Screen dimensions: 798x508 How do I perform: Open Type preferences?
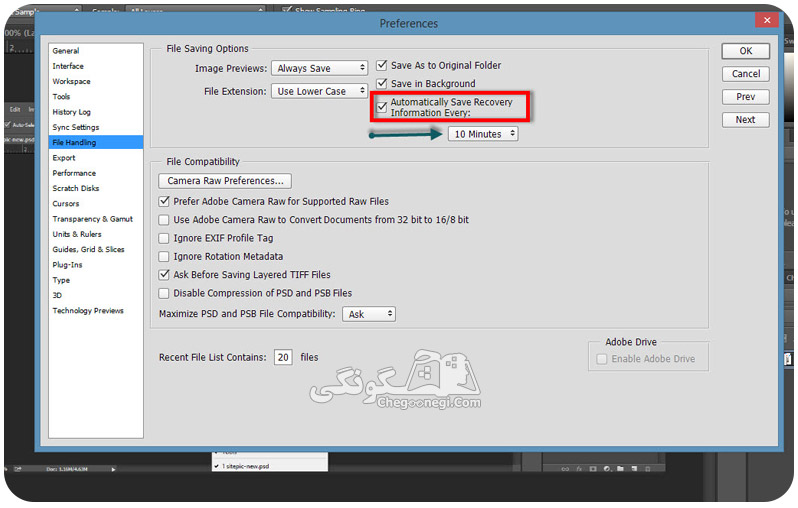(96, 280)
